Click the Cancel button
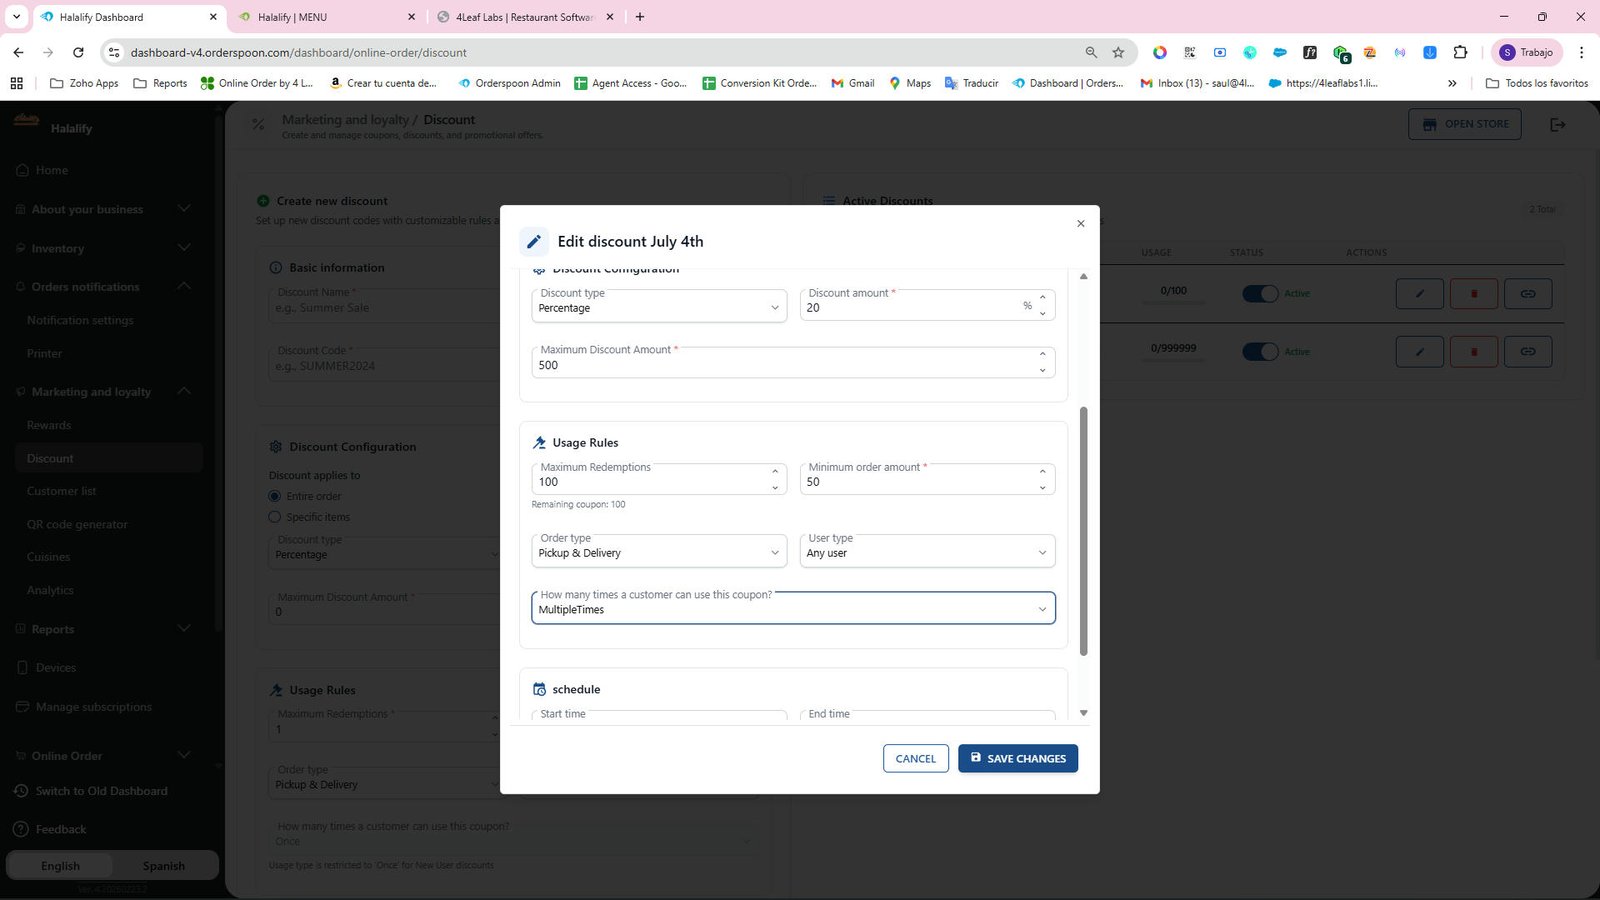The height and width of the screenshot is (900, 1600). [916, 758]
